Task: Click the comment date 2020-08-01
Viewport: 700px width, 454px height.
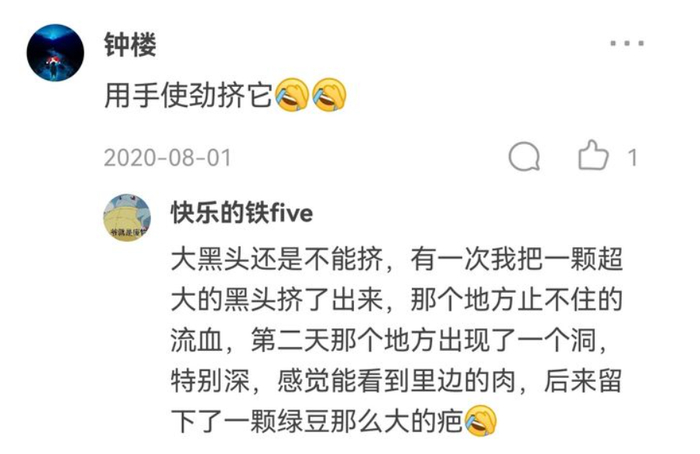Action: (168, 158)
